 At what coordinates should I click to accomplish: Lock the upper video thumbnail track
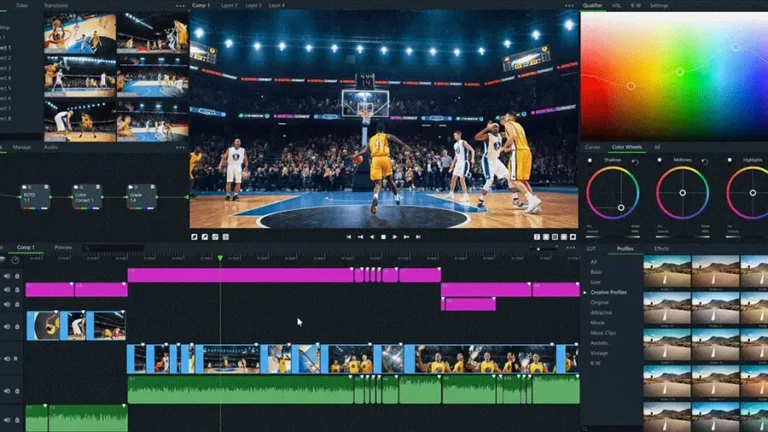17,326
